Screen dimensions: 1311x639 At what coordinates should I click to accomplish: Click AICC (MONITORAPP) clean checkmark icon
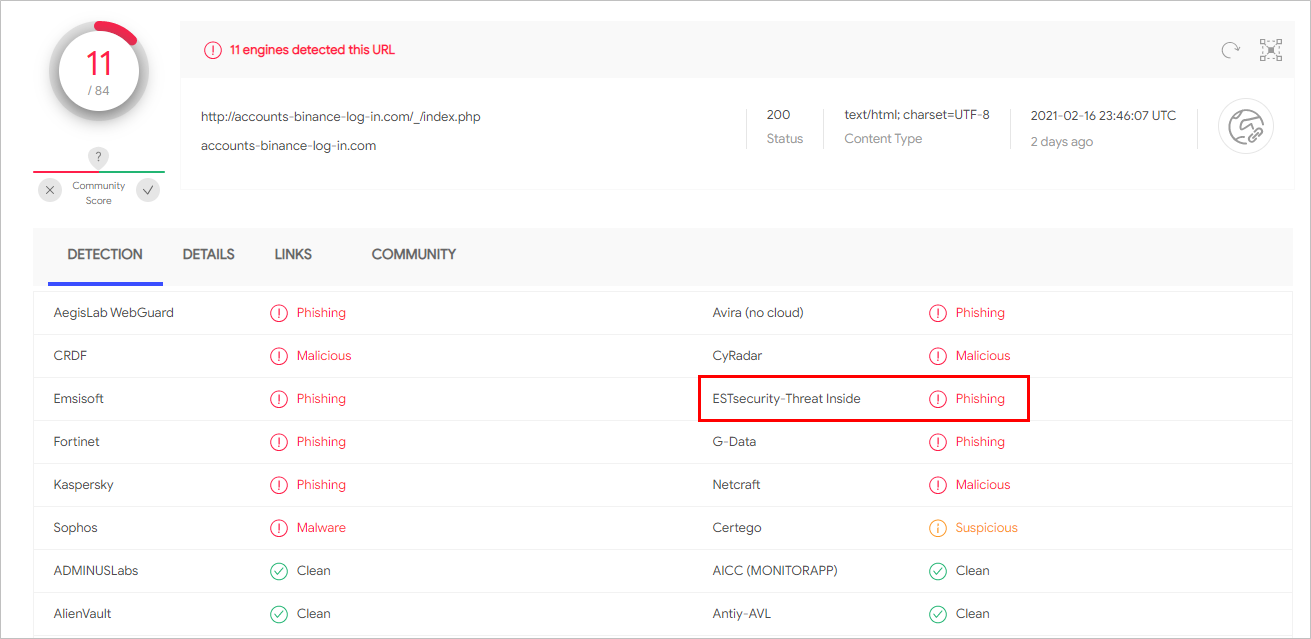pyautogui.click(x=938, y=571)
